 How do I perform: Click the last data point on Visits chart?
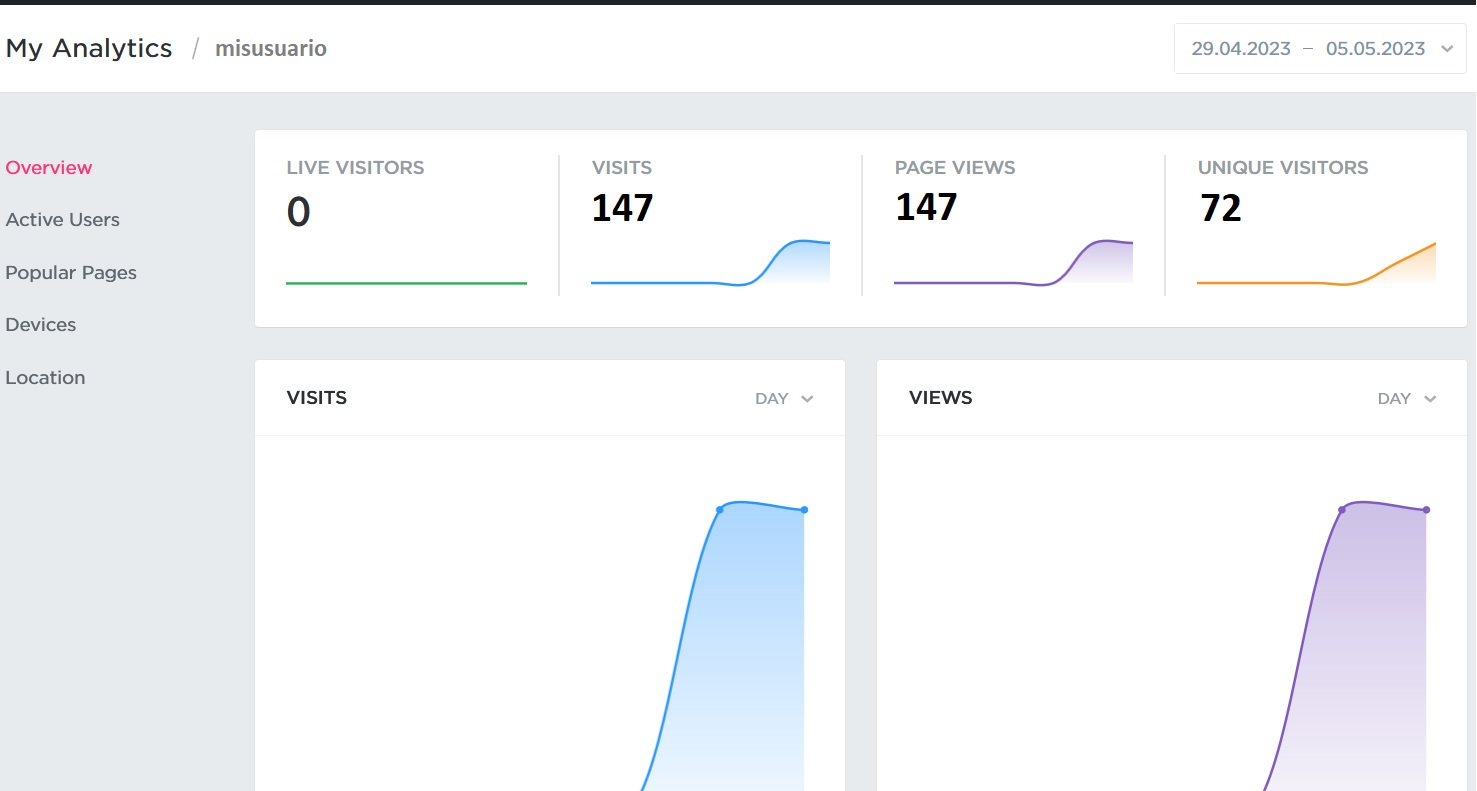pos(804,510)
